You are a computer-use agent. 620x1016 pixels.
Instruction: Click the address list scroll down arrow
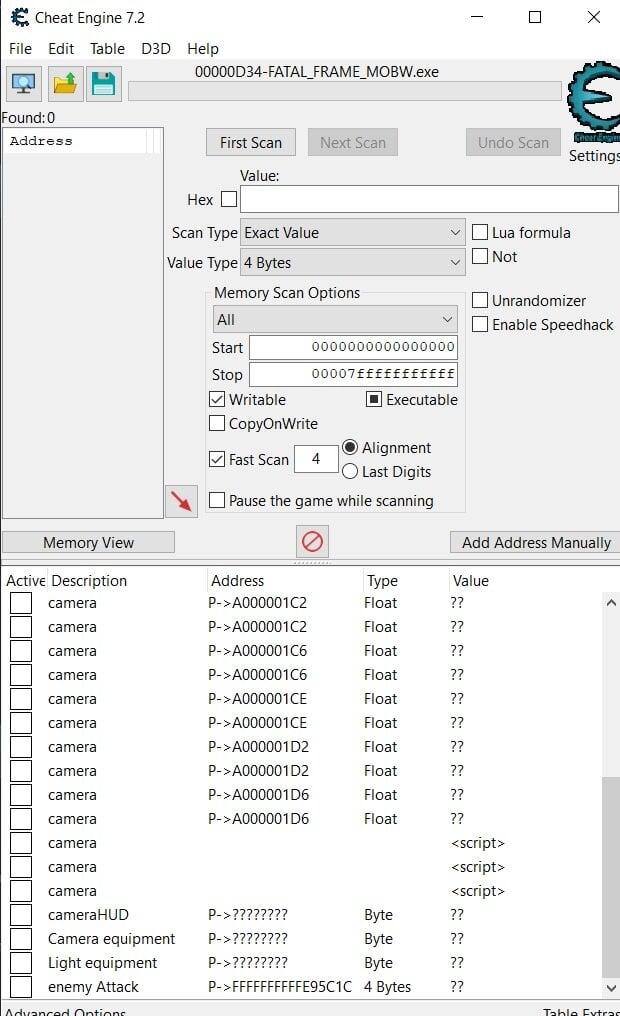click(x=610, y=987)
